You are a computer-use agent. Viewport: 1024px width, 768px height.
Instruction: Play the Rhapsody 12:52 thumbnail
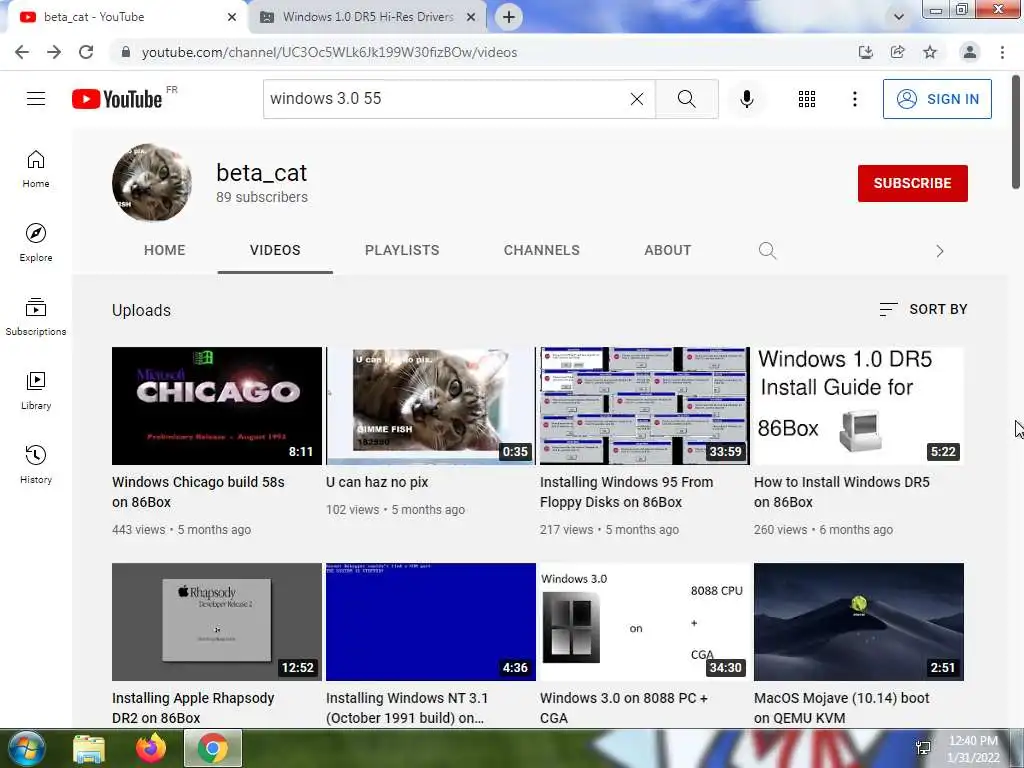tap(217, 622)
